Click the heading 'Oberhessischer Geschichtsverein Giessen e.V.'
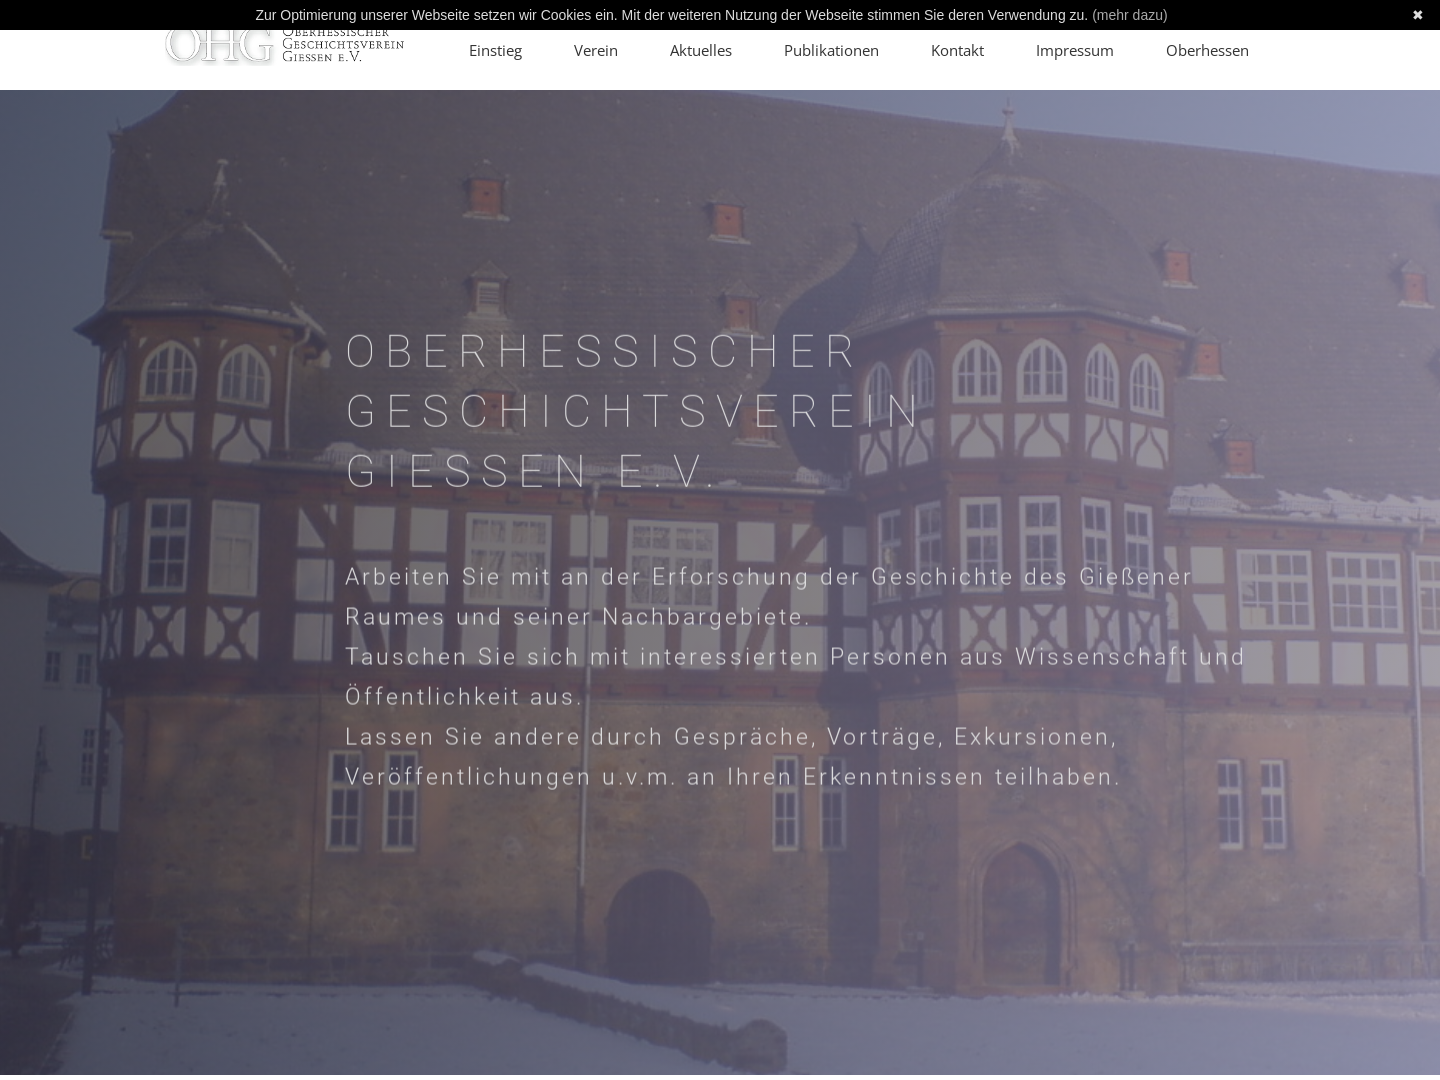 pyautogui.click(x=633, y=411)
